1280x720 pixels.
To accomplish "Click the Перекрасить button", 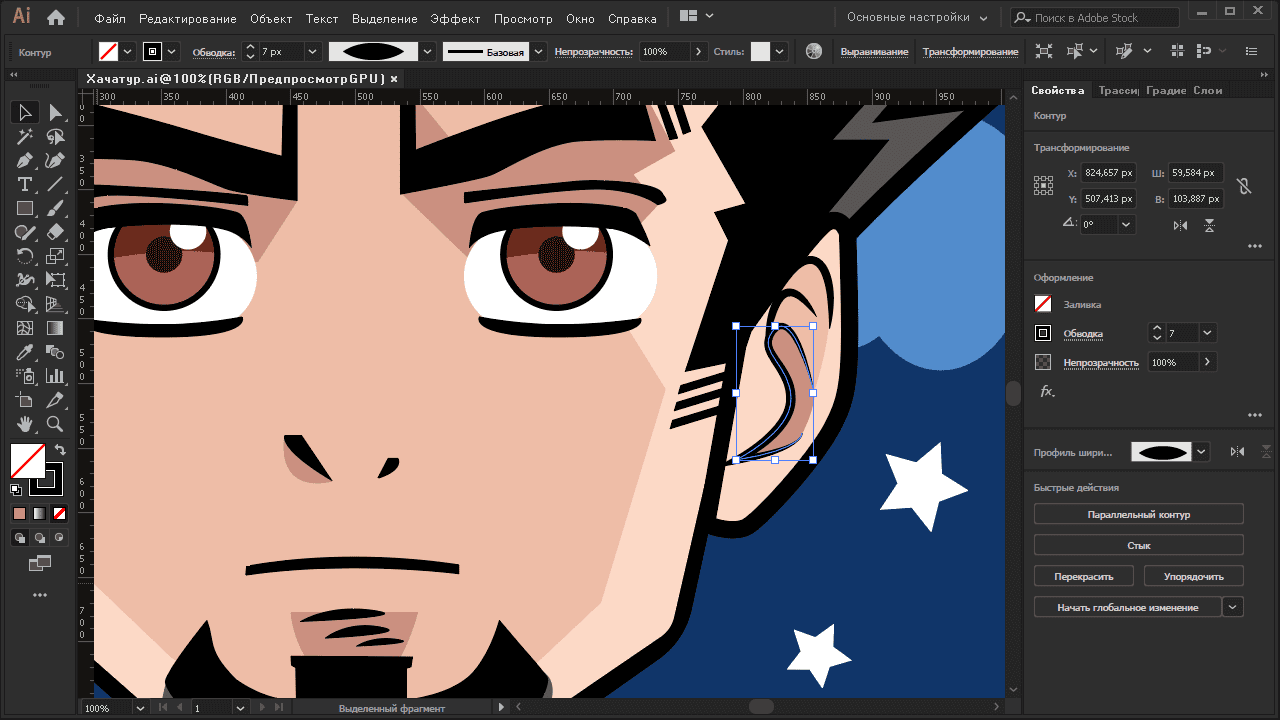I will [x=1084, y=576].
